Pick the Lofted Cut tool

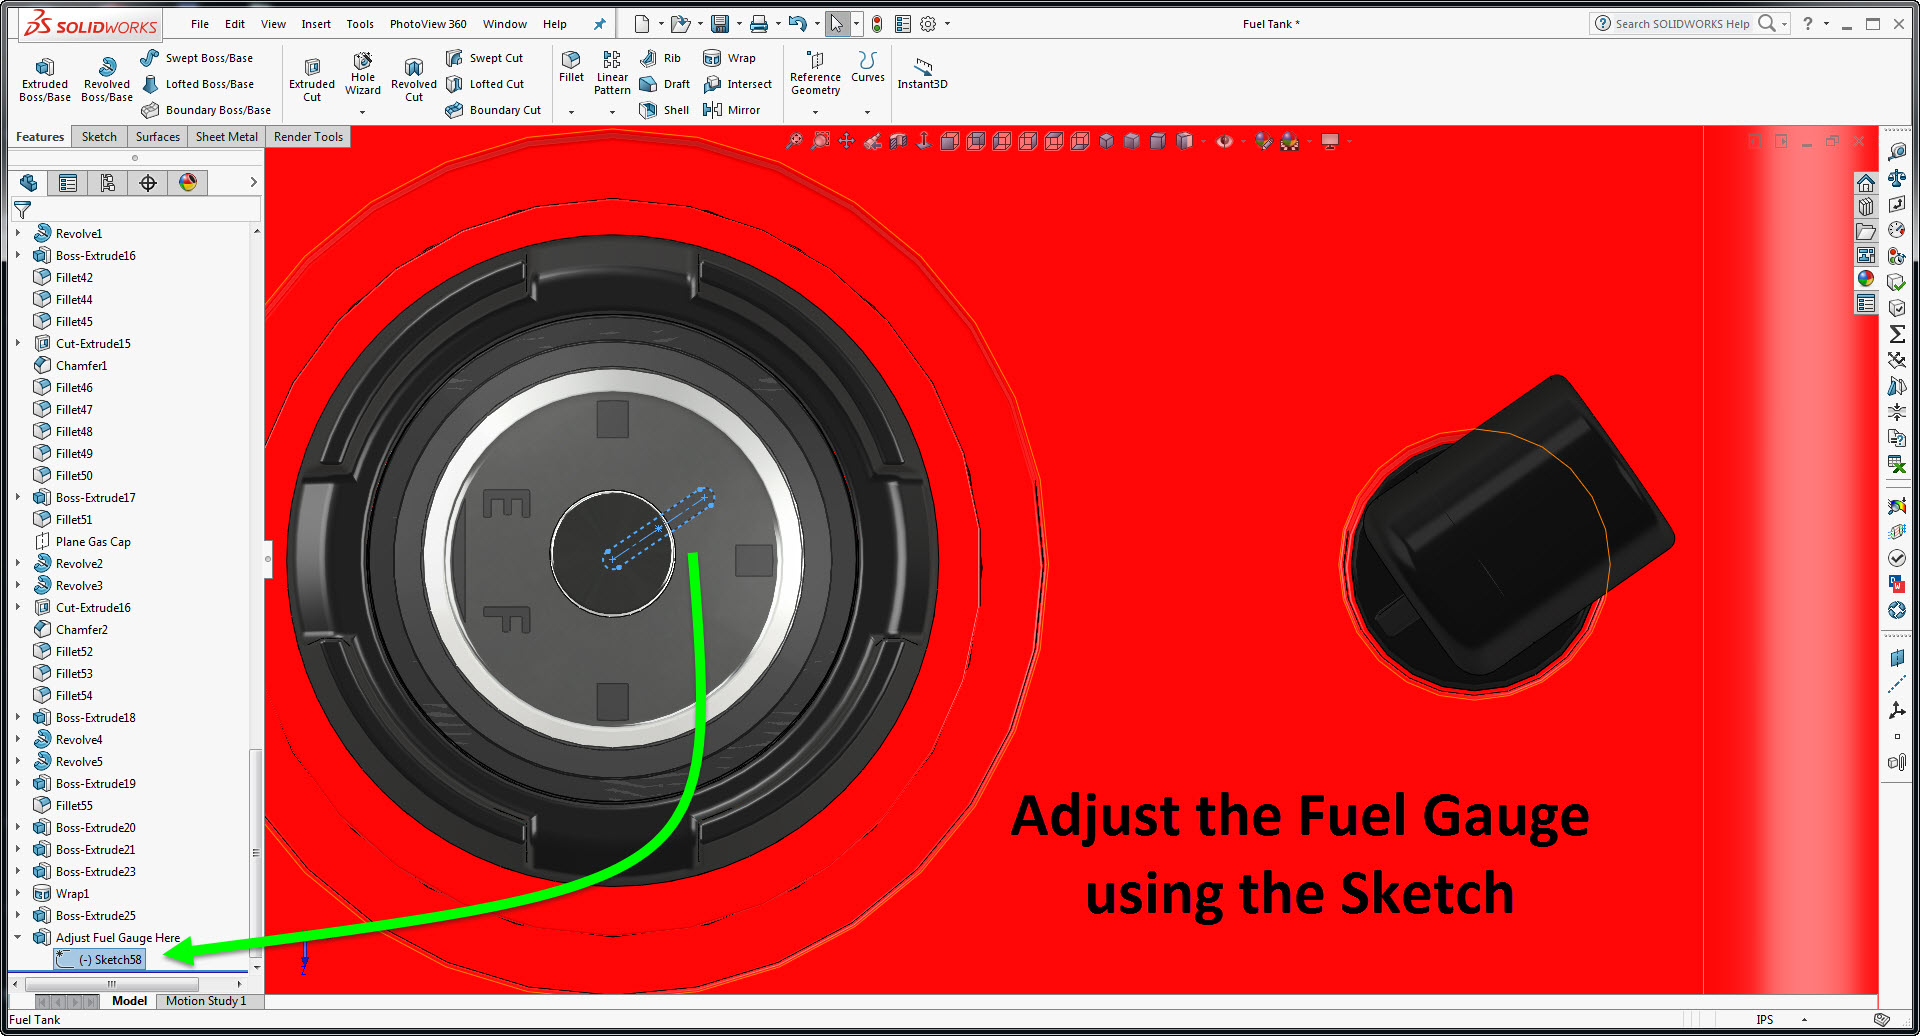(485, 84)
